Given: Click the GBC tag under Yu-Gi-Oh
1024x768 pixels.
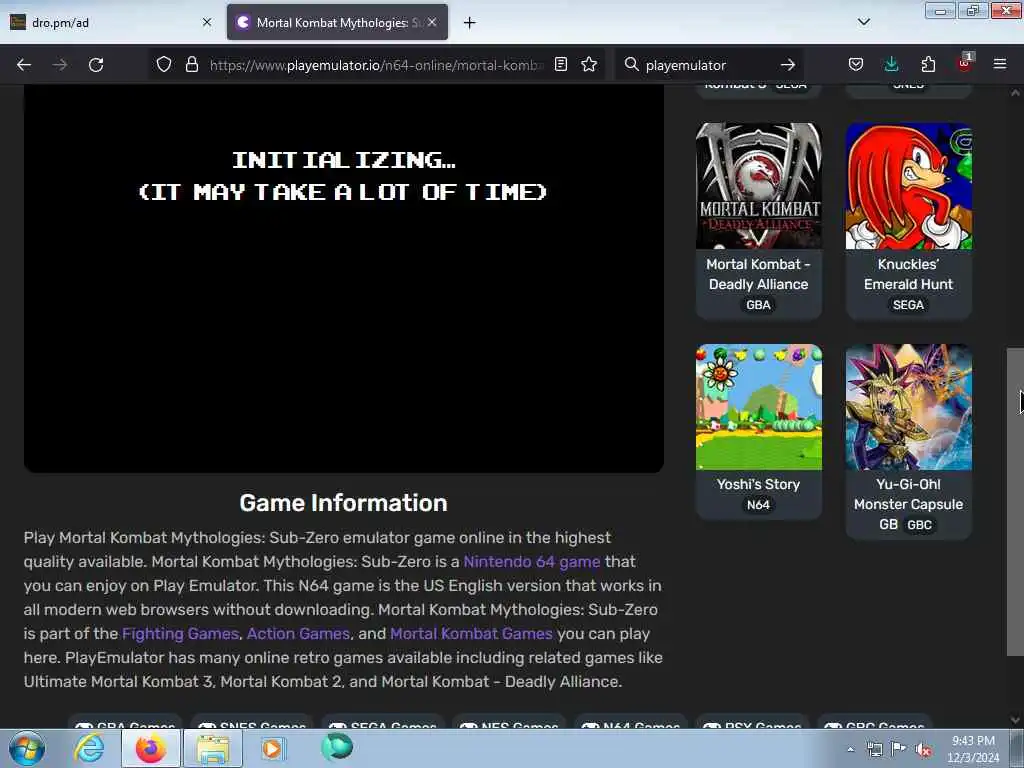Looking at the screenshot, I should coord(920,525).
